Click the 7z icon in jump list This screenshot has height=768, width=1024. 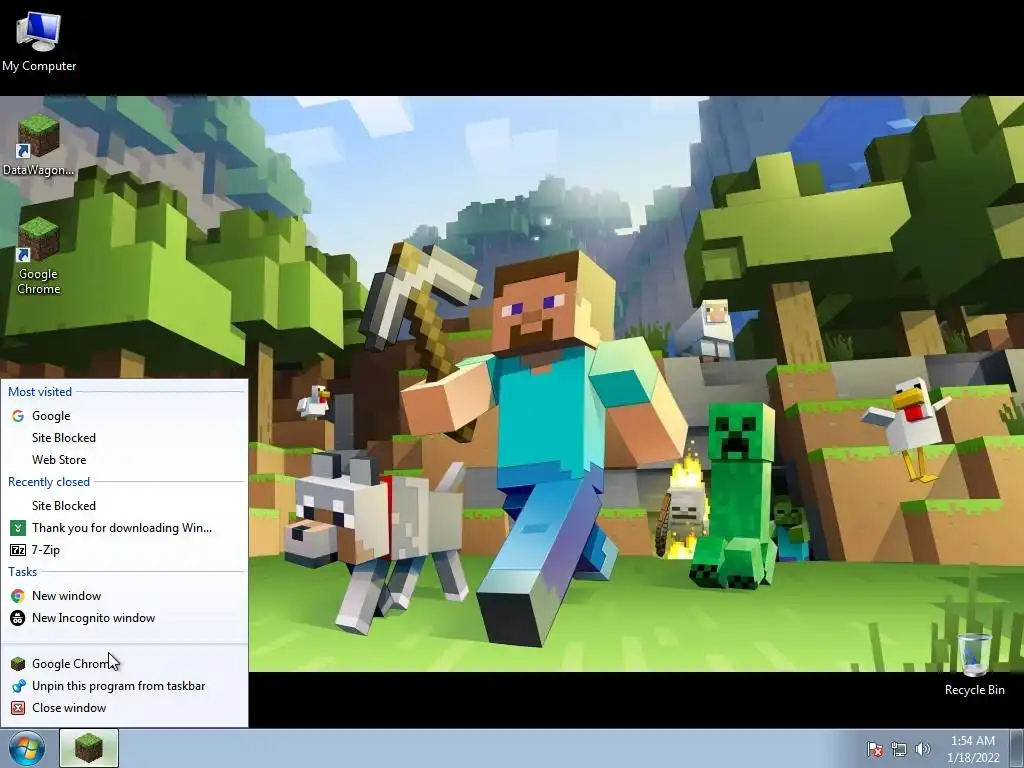coord(18,550)
